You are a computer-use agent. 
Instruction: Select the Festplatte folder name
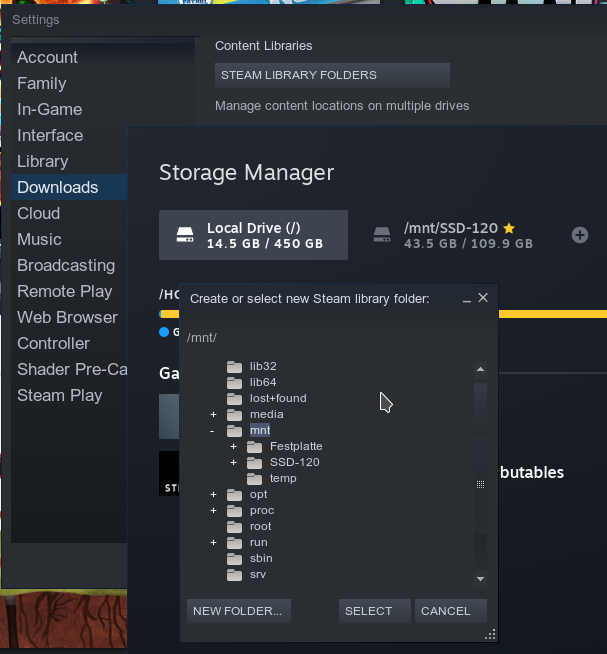[296, 446]
